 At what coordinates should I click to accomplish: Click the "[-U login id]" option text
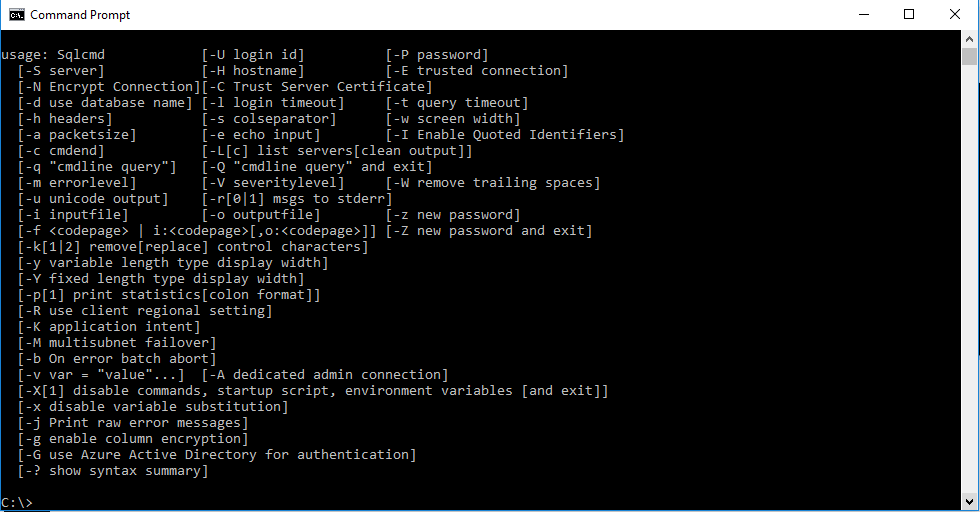tap(253, 55)
